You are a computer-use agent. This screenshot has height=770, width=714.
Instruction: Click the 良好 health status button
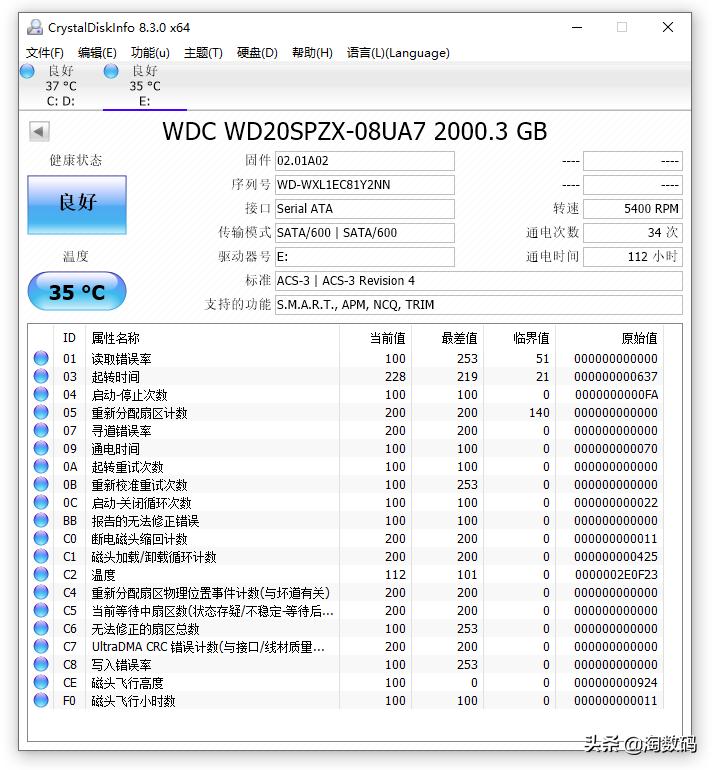pos(77,204)
